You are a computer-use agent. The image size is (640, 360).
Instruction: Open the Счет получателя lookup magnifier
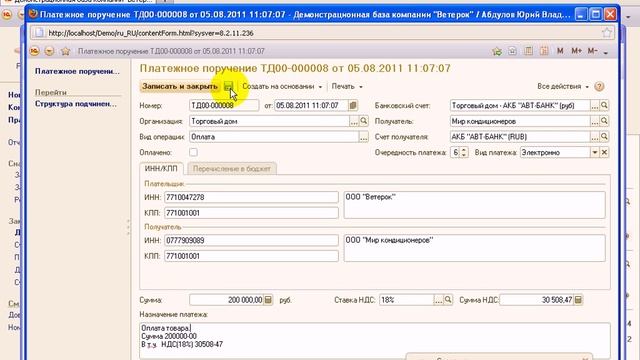point(604,137)
